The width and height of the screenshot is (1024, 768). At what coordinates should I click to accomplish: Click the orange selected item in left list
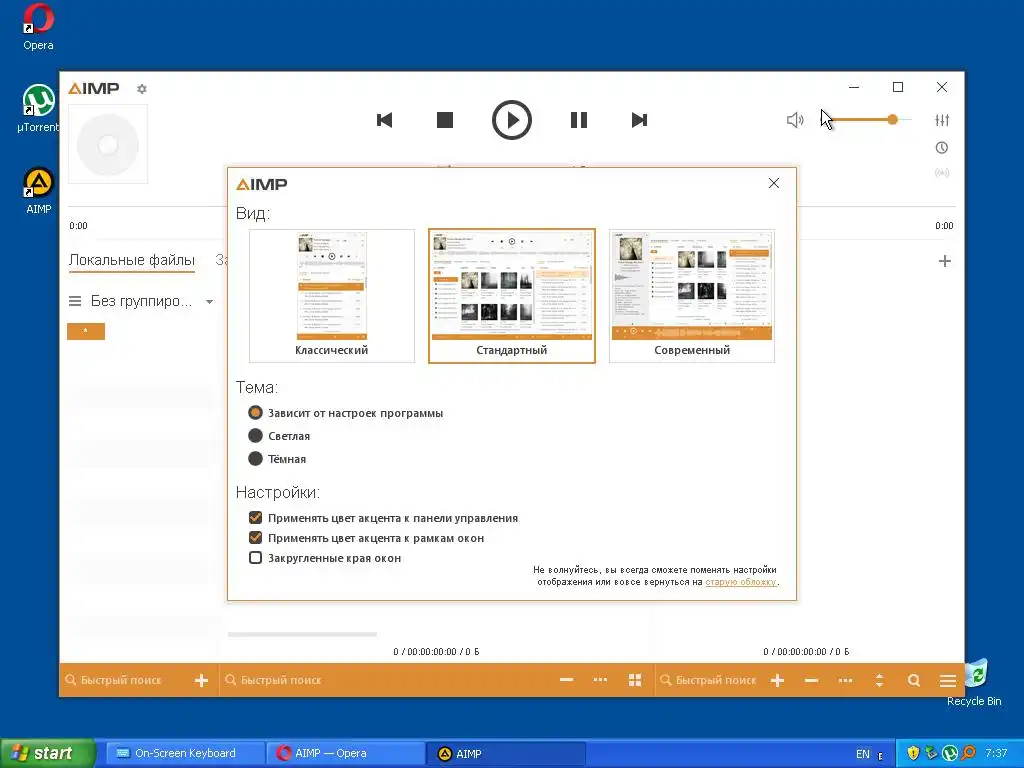(86, 331)
